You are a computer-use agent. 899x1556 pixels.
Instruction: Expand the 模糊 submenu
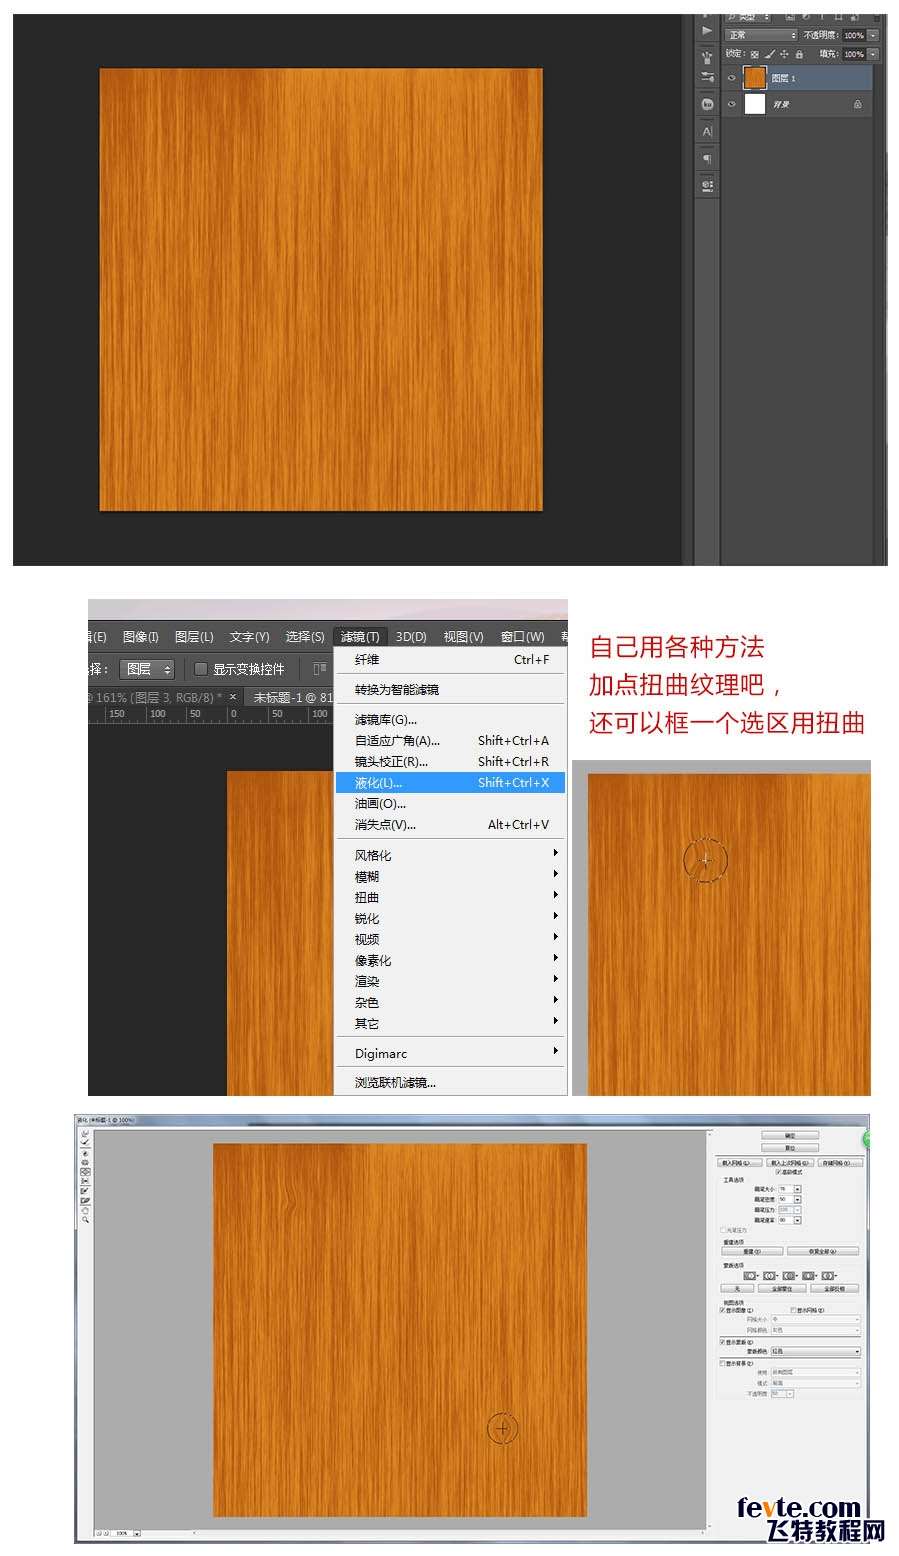click(x=450, y=876)
